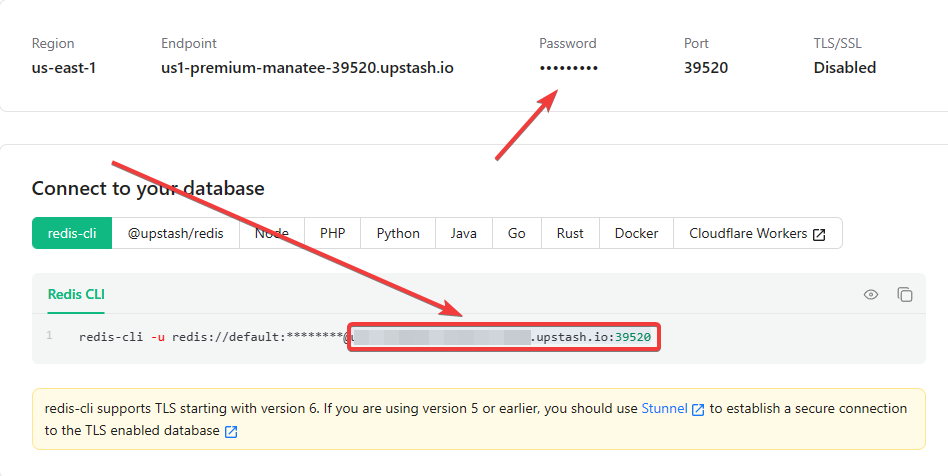The image size is (948, 476).
Task: Click the region value us-east-1
Action: [x=63, y=68]
